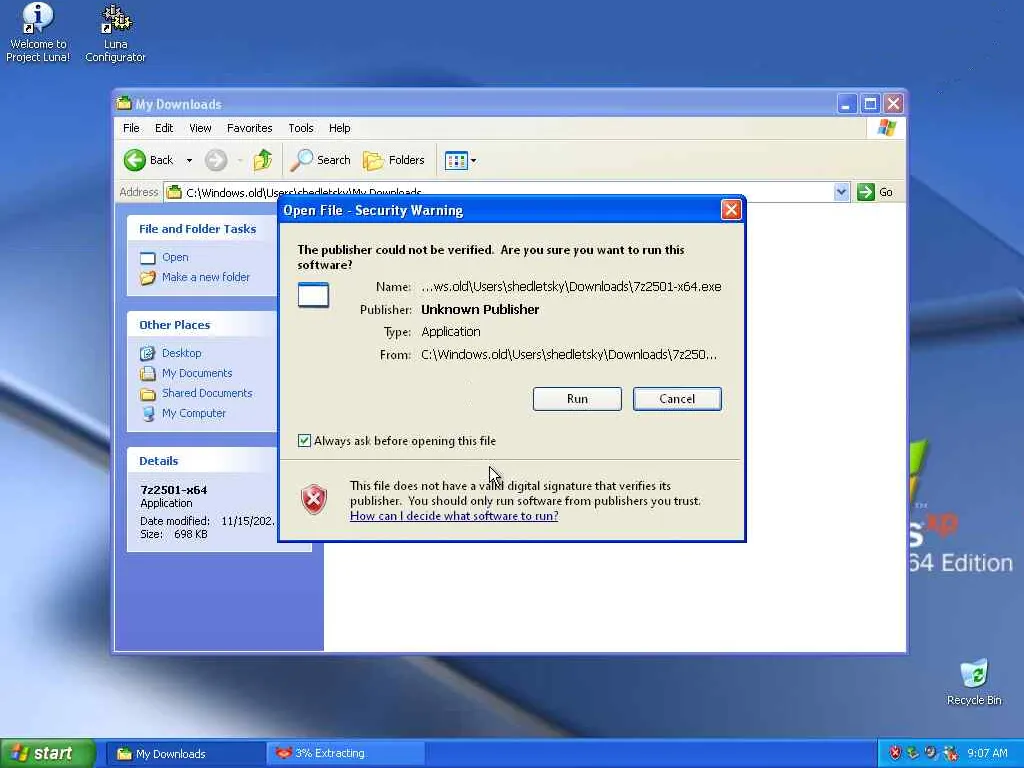Collapse the Other Places panel header
This screenshot has height=768, width=1024.
(x=202, y=325)
